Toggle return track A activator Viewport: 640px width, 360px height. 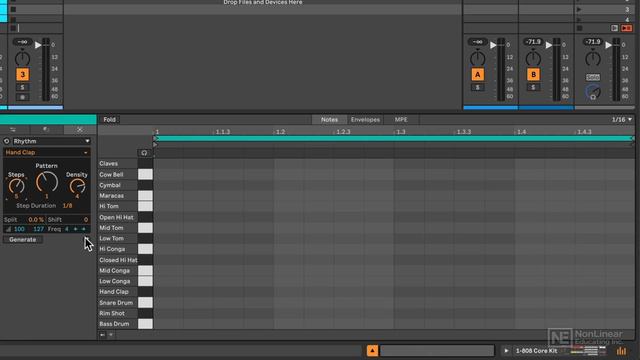point(478,74)
